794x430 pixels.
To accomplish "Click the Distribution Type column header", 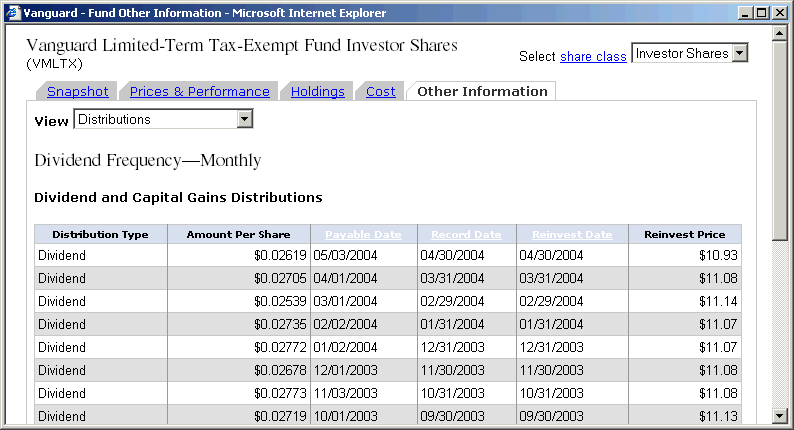I will (100, 235).
